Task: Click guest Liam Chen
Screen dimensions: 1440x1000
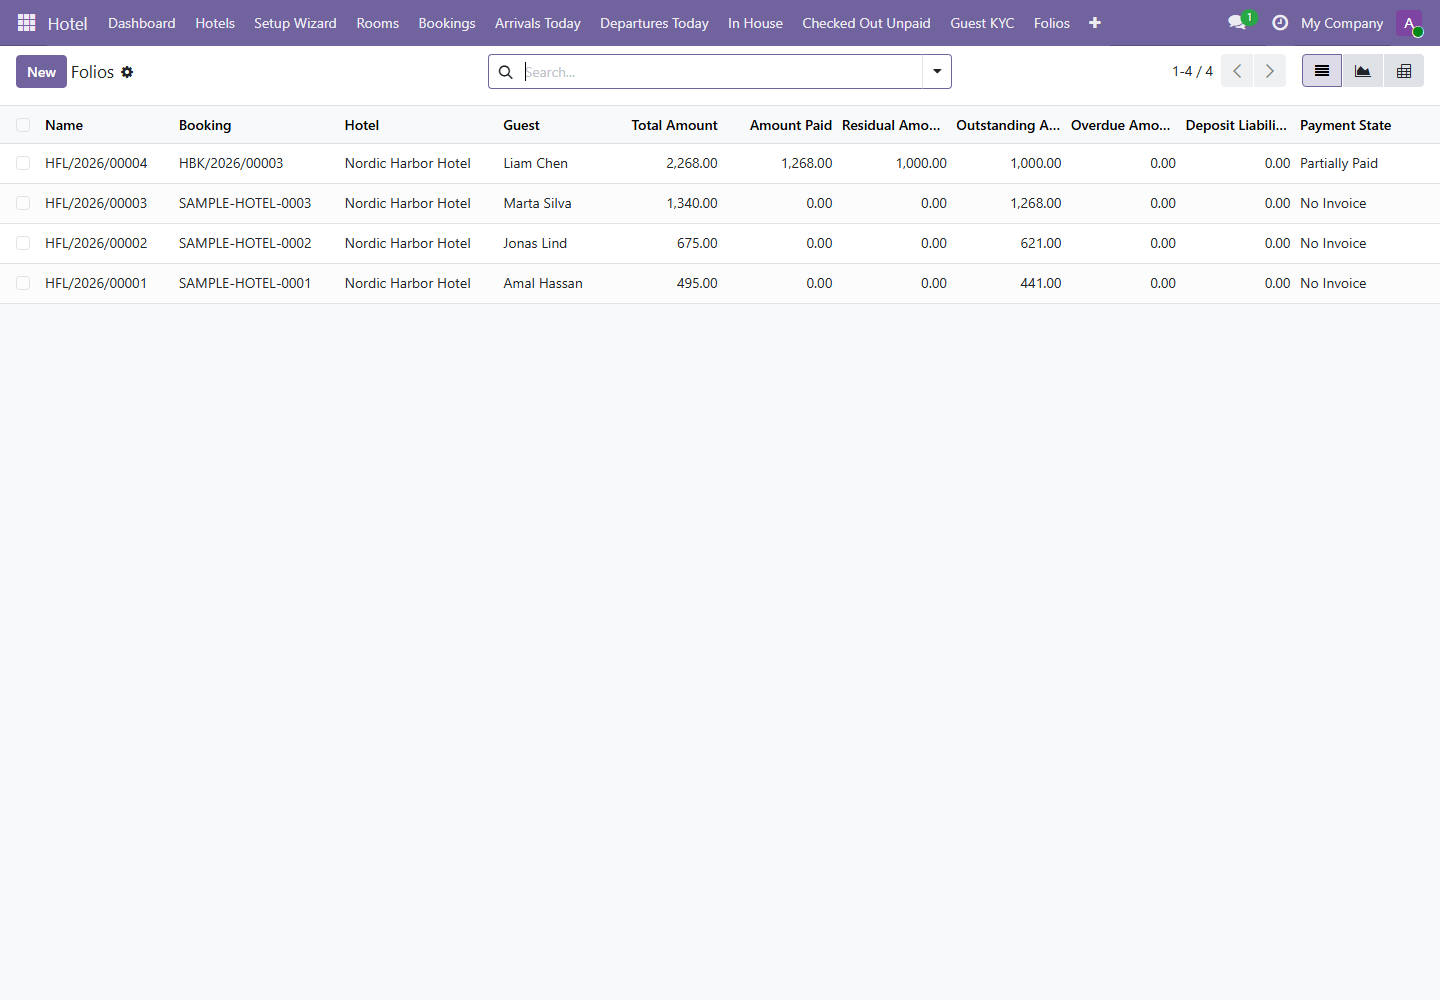Action: [535, 163]
